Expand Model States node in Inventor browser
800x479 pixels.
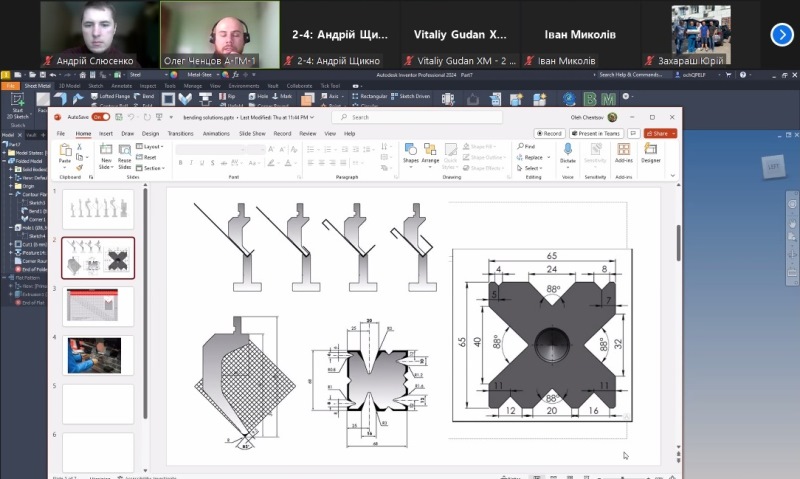point(5,153)
